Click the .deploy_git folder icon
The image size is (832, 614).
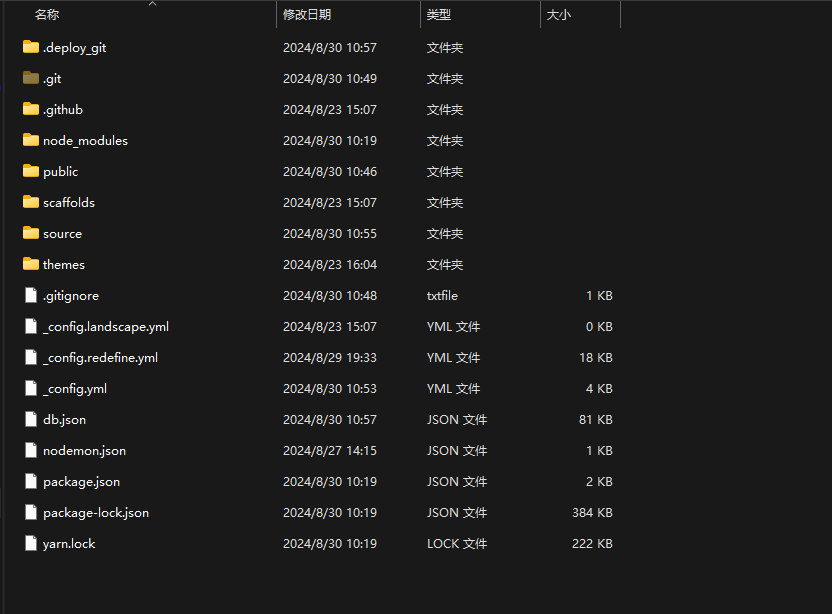[31, 47]
